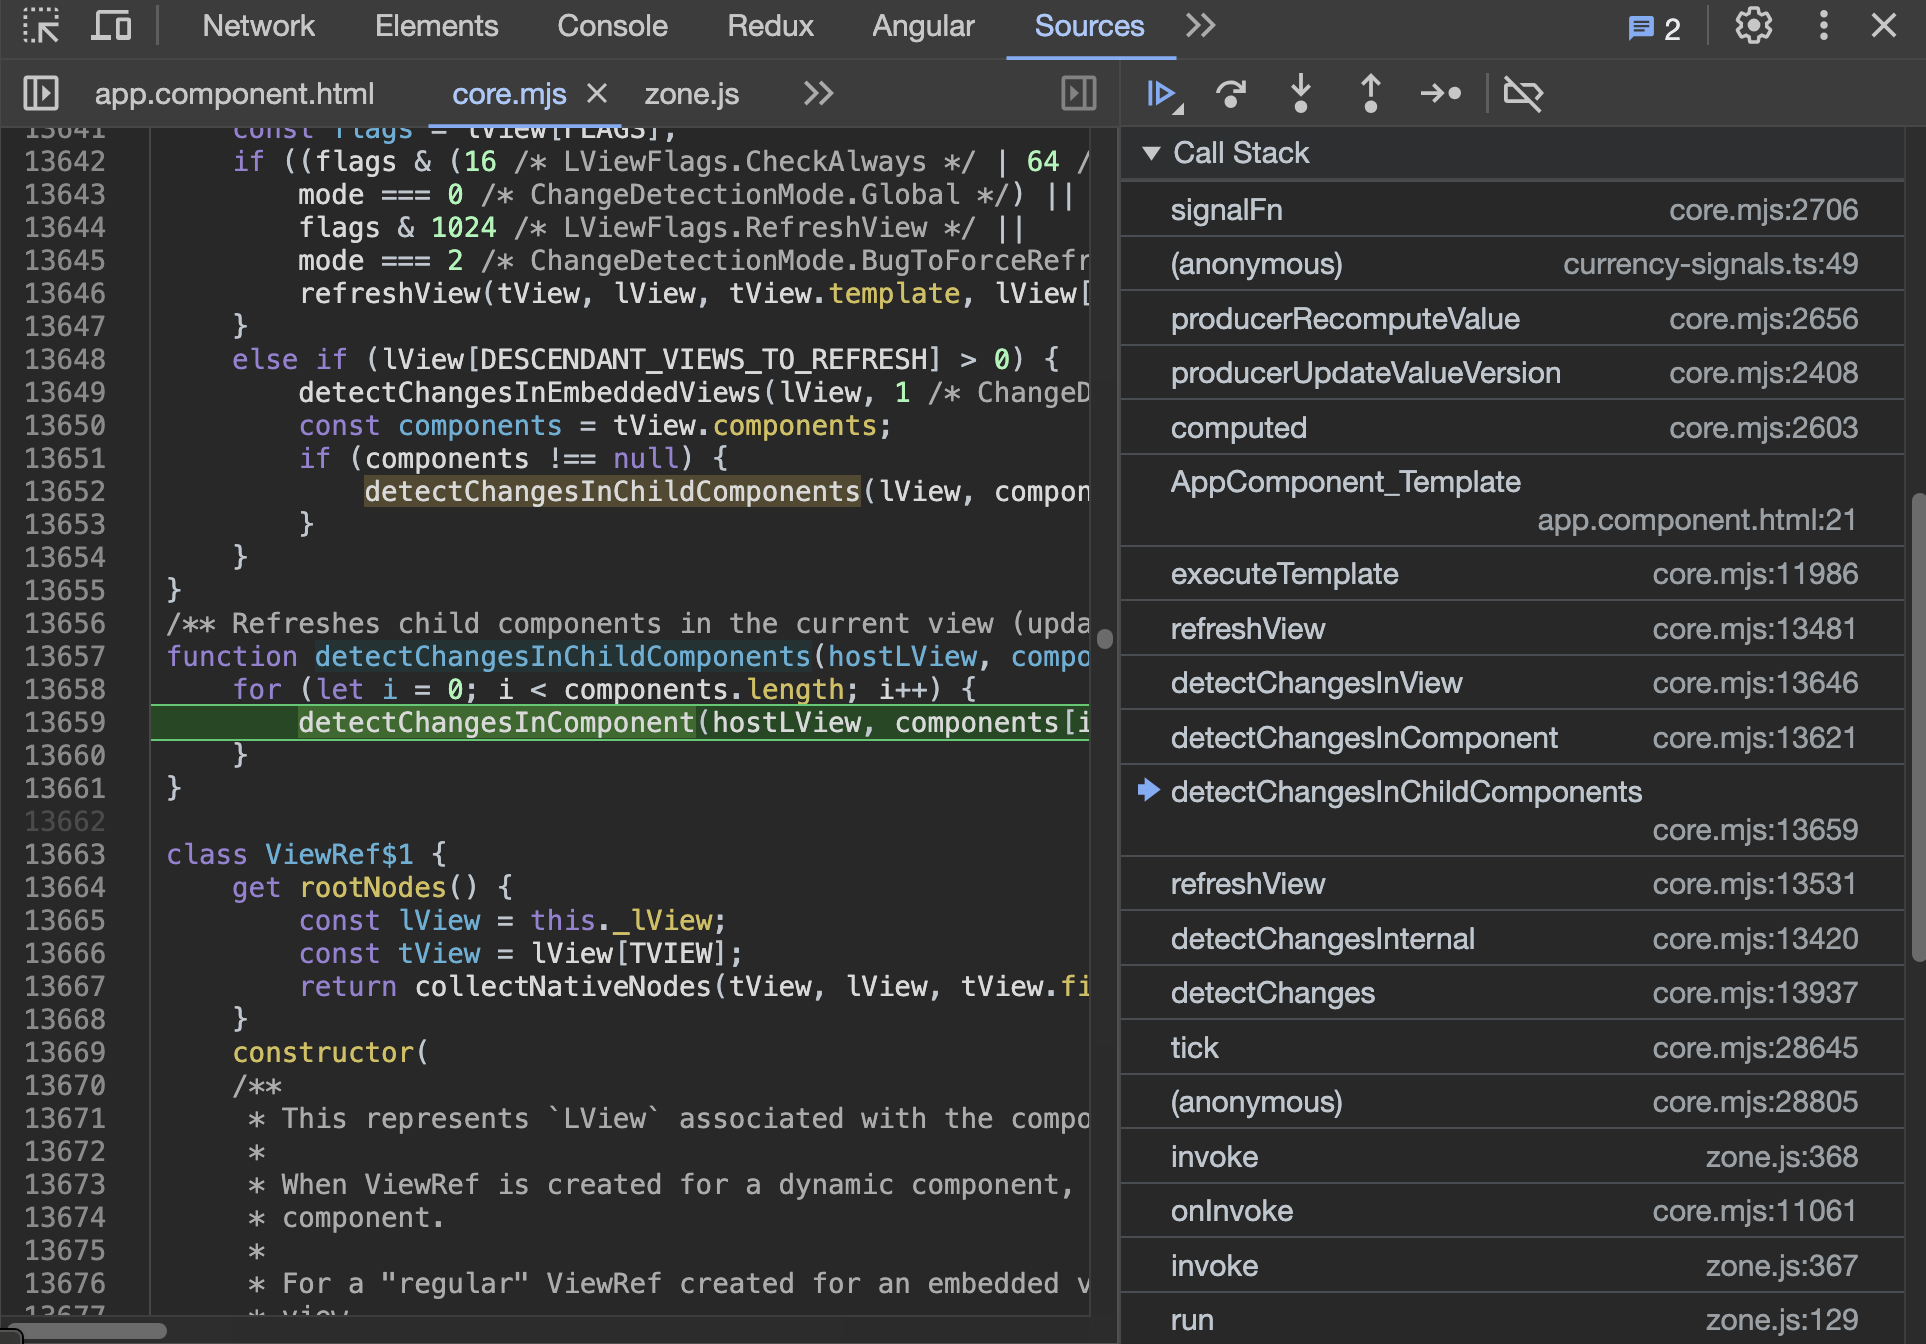Show more open file tabs
Viewport: 1926px width, 1344px height.
818,94
